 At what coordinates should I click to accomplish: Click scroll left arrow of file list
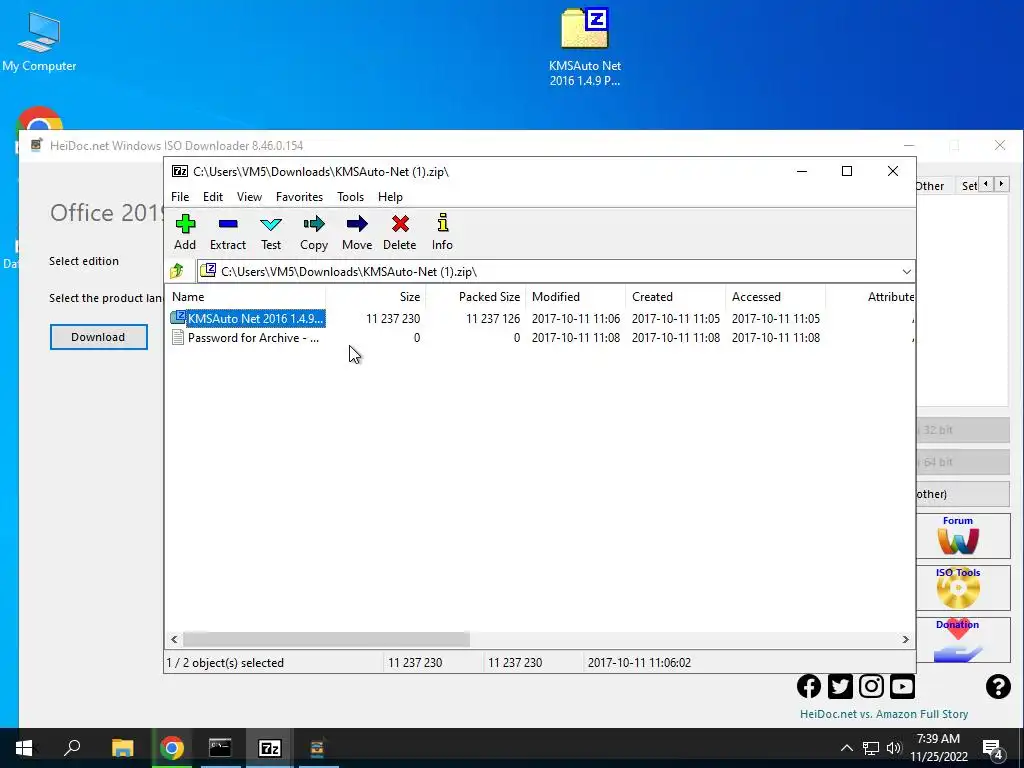[174, 639]
